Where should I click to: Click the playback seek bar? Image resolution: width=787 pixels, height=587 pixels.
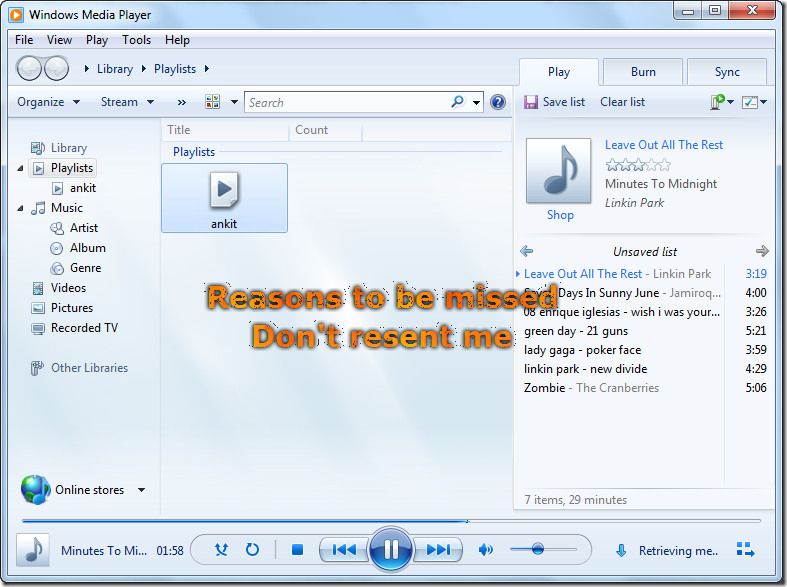[x=391, y=521]
